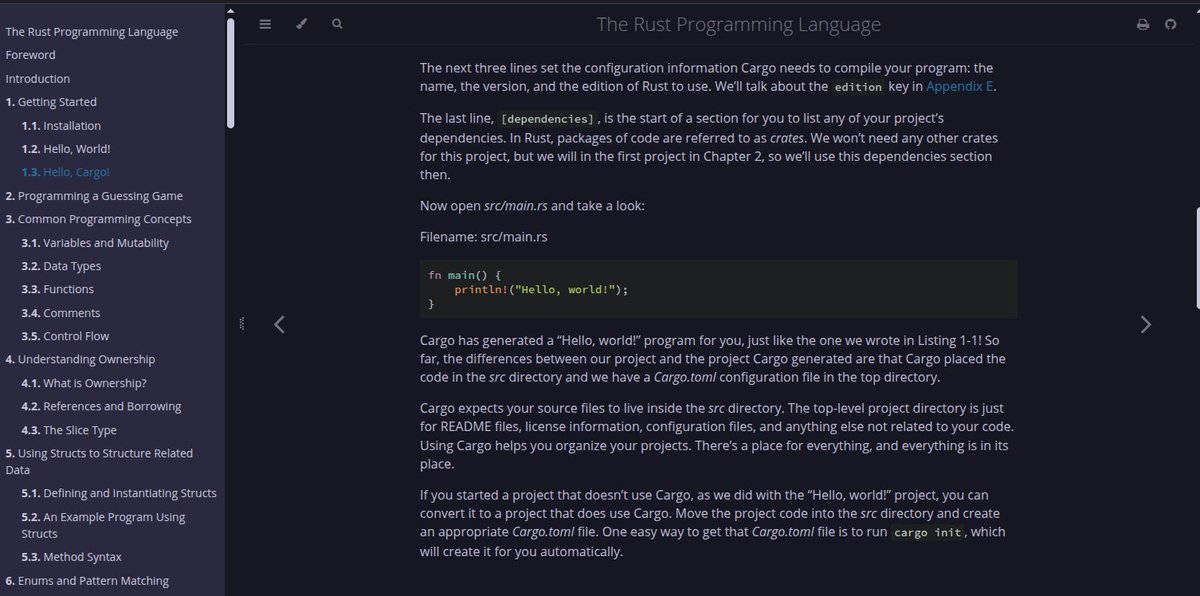The image size is (1200, 596).
Task: Open 6. Enums and Pattern Matching
Action: [87, 580]
